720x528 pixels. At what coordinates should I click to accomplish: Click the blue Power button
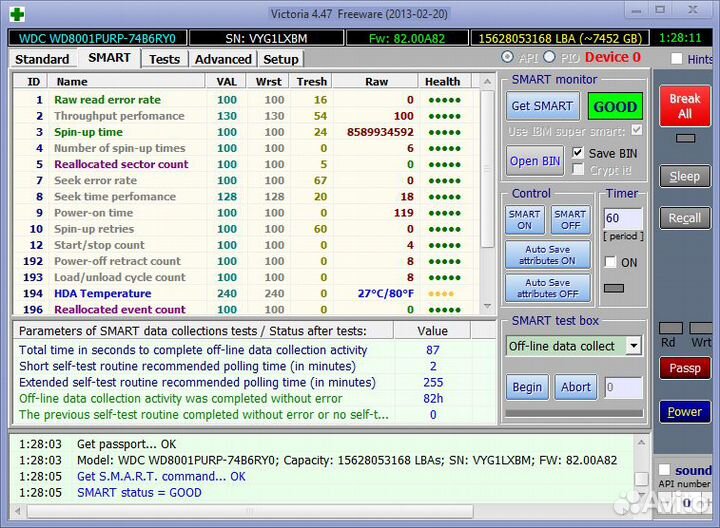coord(684,411)
